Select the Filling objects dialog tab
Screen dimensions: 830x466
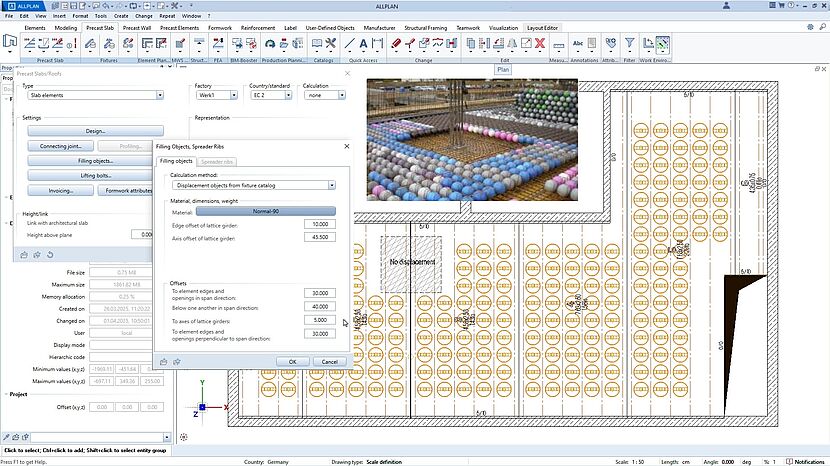(176, 161)
